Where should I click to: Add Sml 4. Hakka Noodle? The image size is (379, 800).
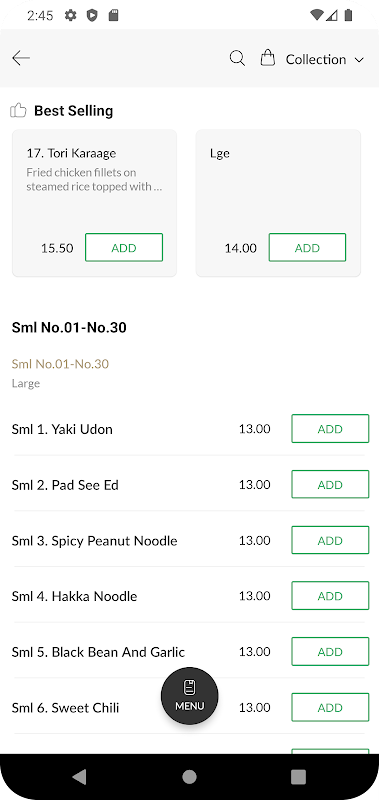click(330, 595)
